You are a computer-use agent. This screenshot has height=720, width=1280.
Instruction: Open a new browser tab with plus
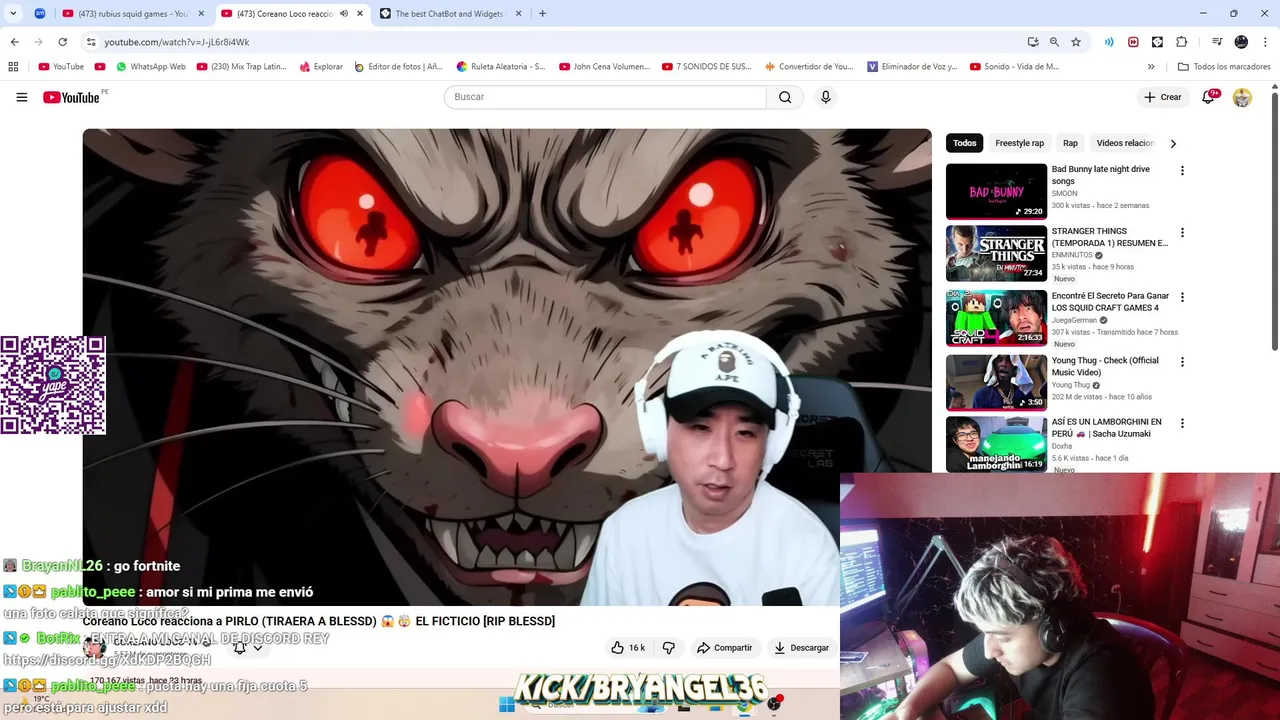tap(542, 14)
